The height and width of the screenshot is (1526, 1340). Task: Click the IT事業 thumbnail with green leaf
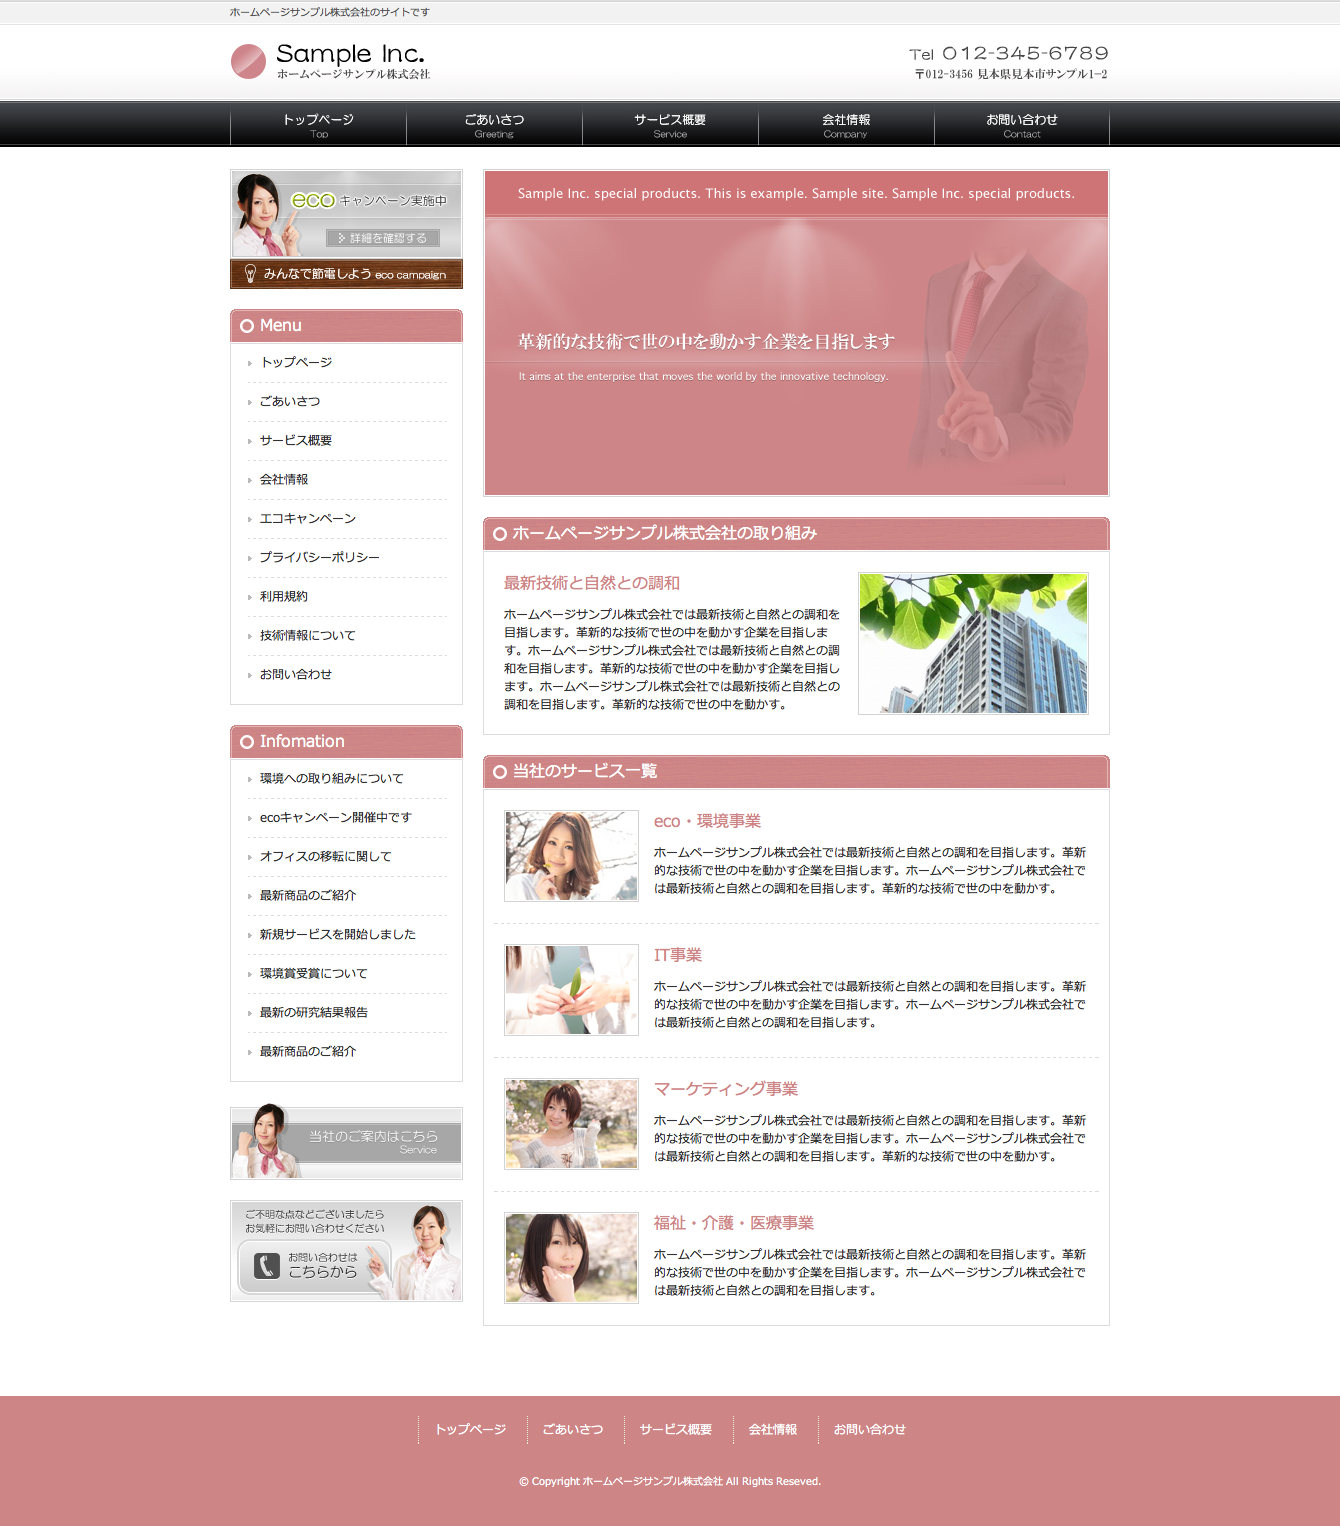tap(571, 990)
